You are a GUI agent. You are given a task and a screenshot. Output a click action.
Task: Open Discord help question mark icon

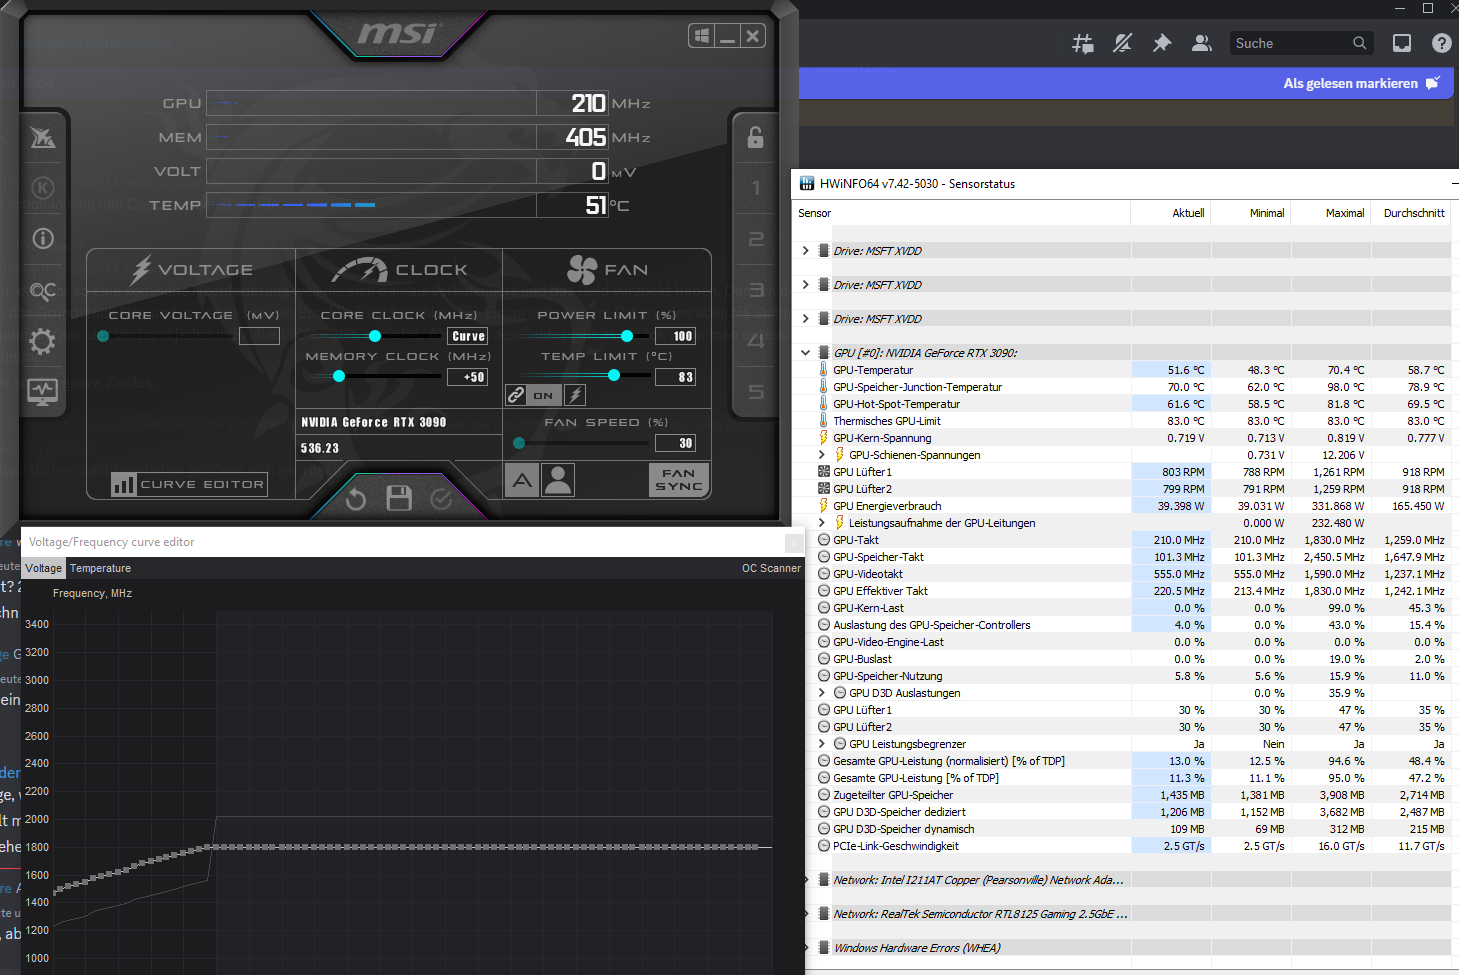[1441, 43]
